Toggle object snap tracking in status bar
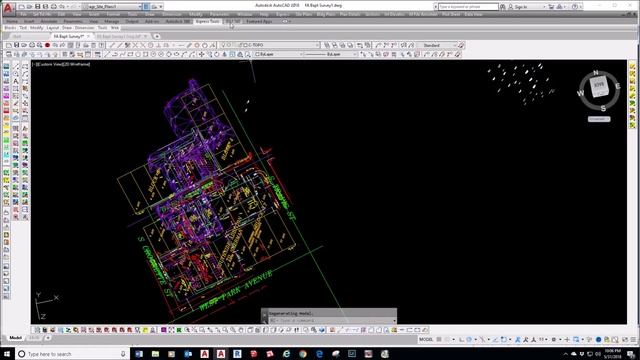Viewport: 640px width, 360px height. tap(496, 340)
